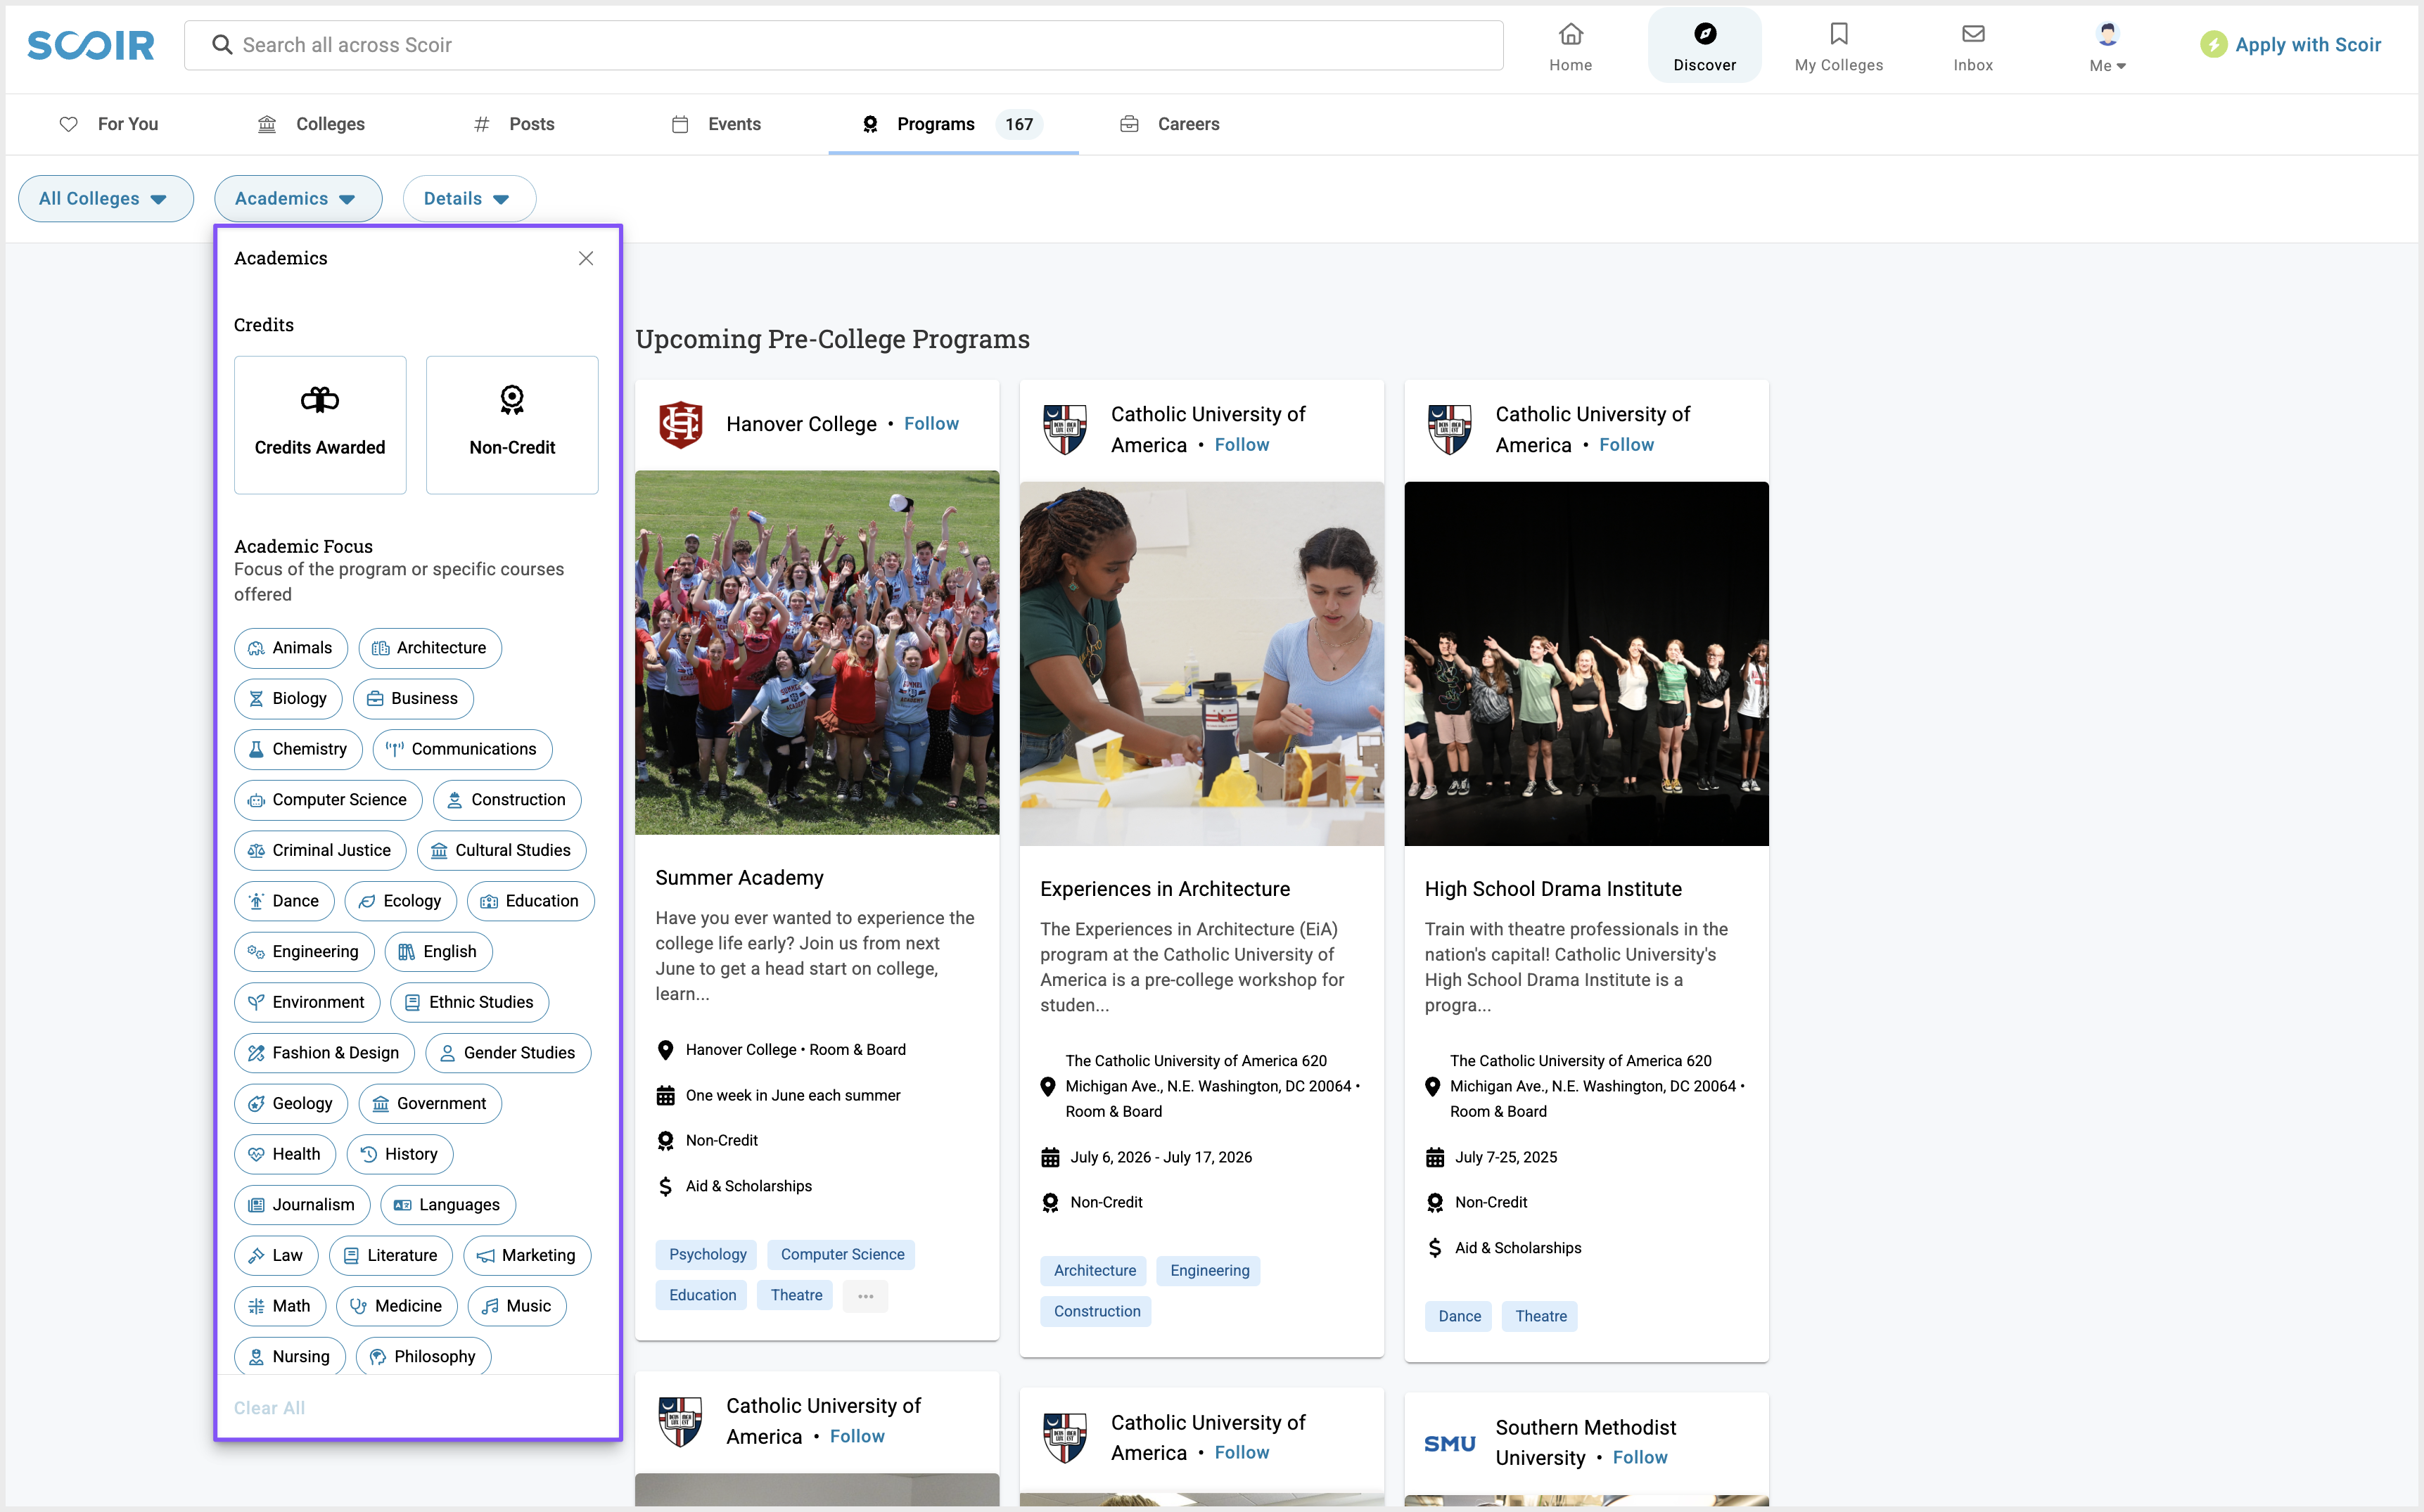Click the SMU logo icon
The width and height of the screenshot is (2424, 1512).
(1449, 1443)
